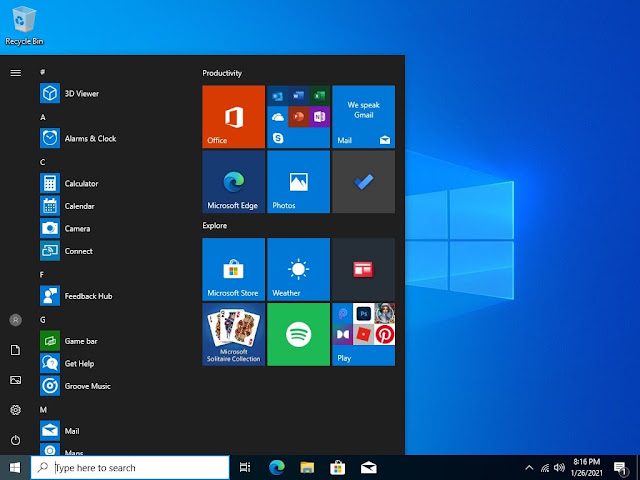Open Microsoft Store from the taskbar
This screenshot has height=480, width=640.
pyautogui.click(x=338, y=467)
